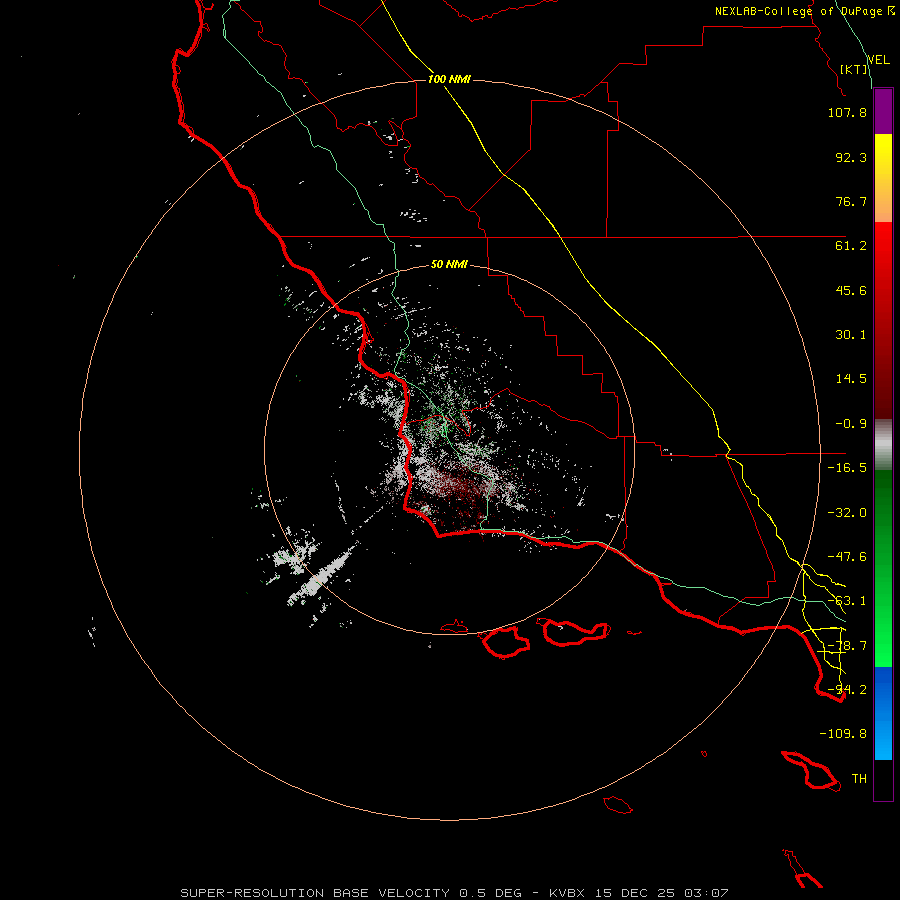Pick the red segment of velocity color bar
The width and height of the screenshot is (900, 900).
click(x=883, y=320)
